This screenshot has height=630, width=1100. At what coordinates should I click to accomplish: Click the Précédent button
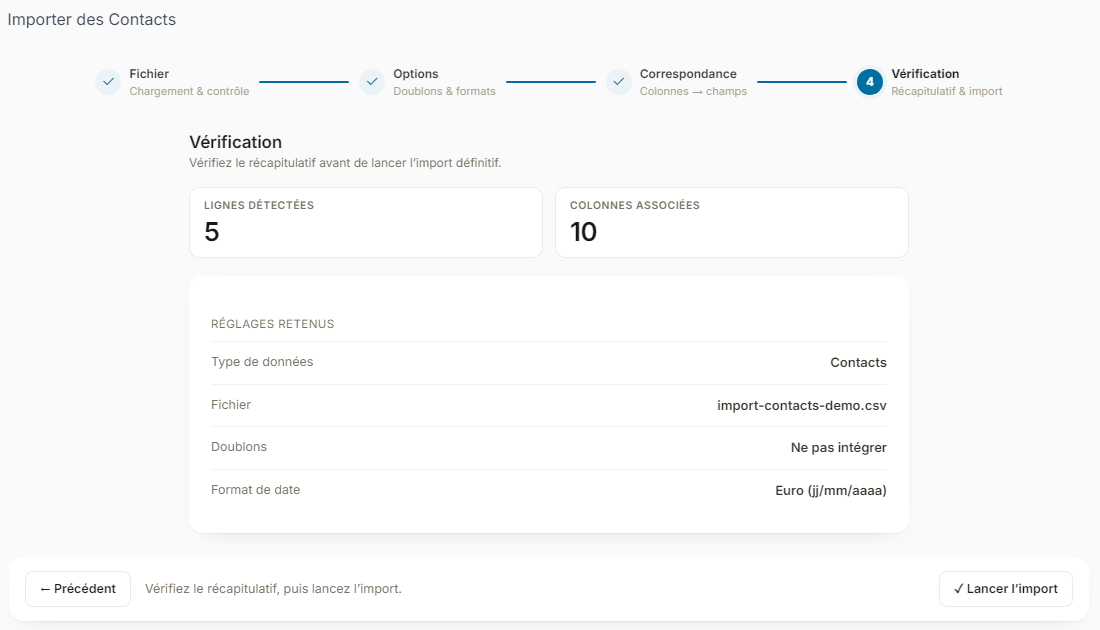click(78, 589)
